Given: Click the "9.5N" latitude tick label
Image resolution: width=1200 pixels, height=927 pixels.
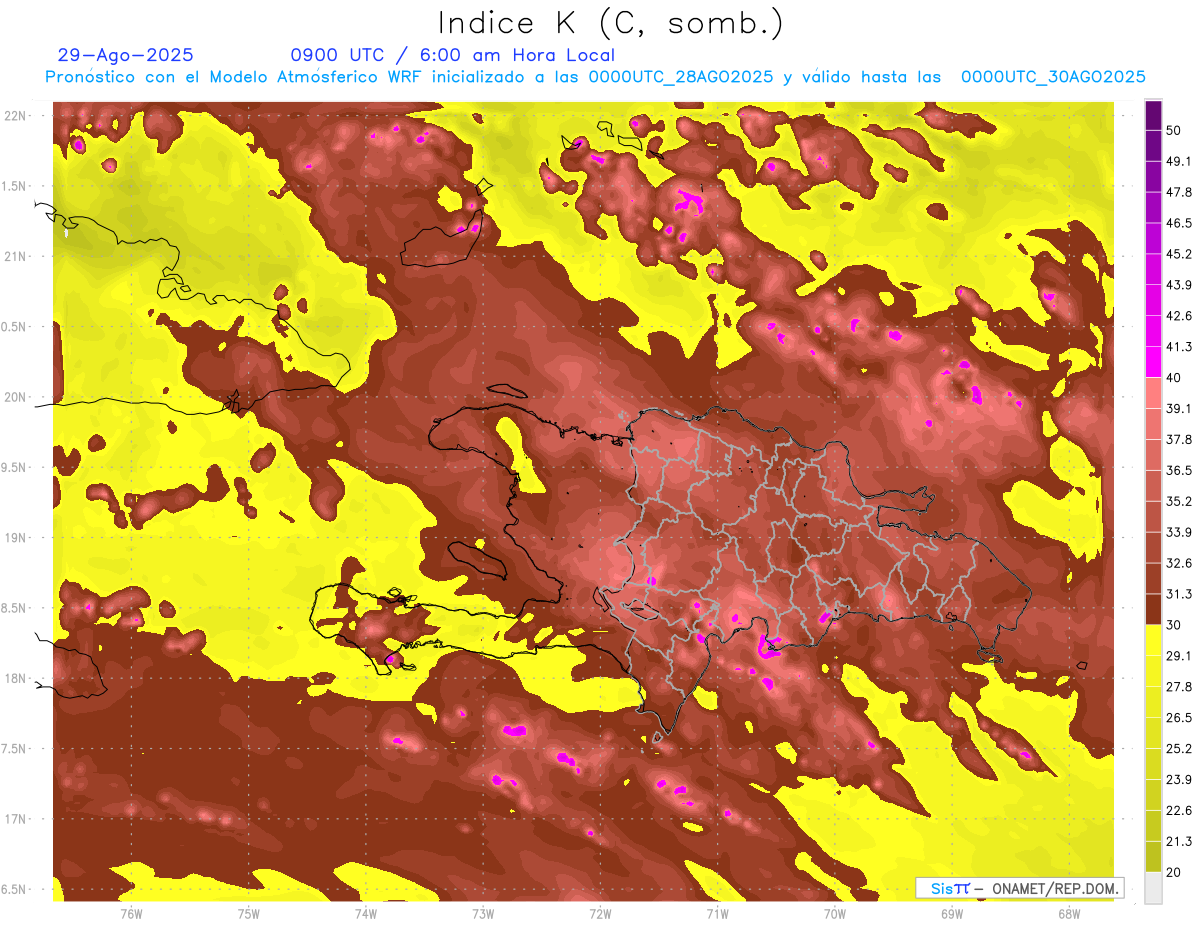Looking at the screenshot, I should [15, 467].
